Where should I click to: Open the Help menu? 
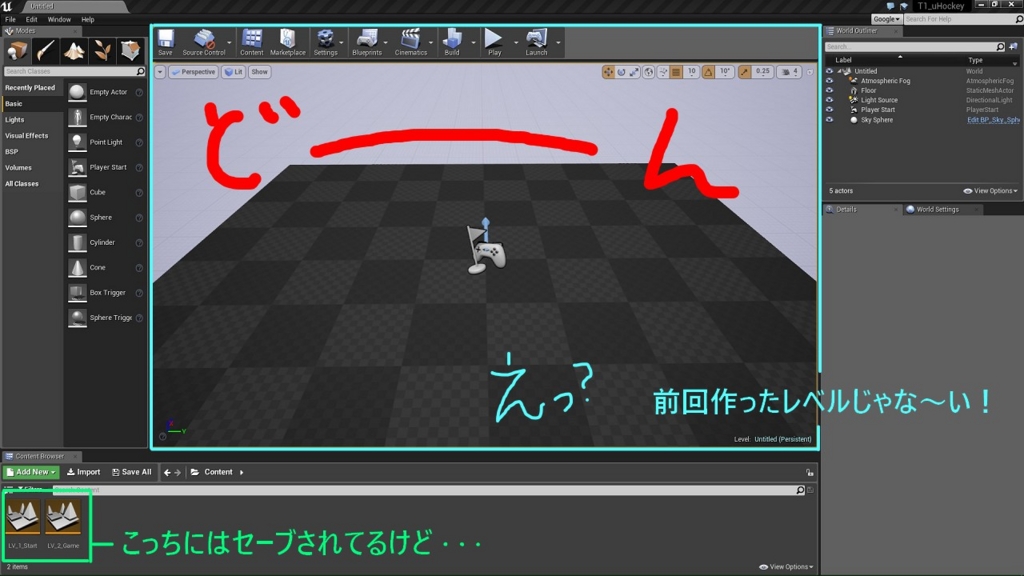click(x=88, y=20)
